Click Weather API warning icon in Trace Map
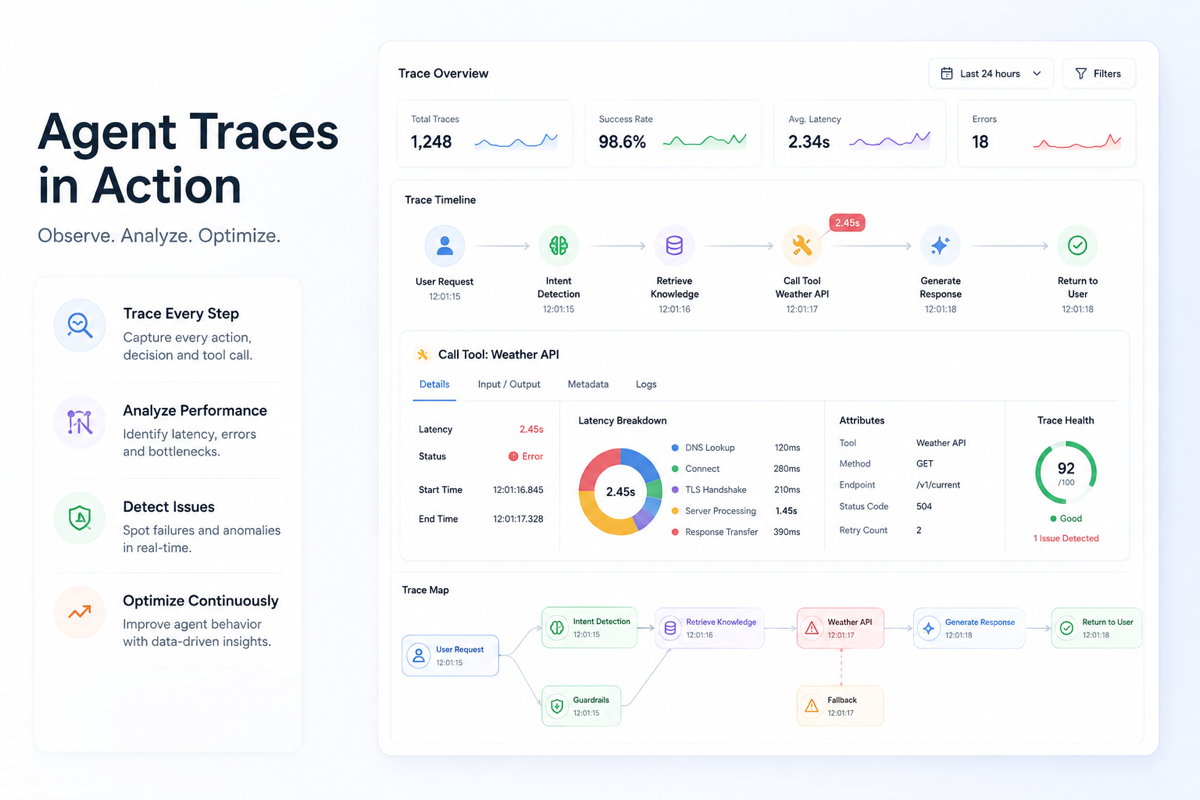The height and width of the screenshot is (800, 1200). [811, 628]
